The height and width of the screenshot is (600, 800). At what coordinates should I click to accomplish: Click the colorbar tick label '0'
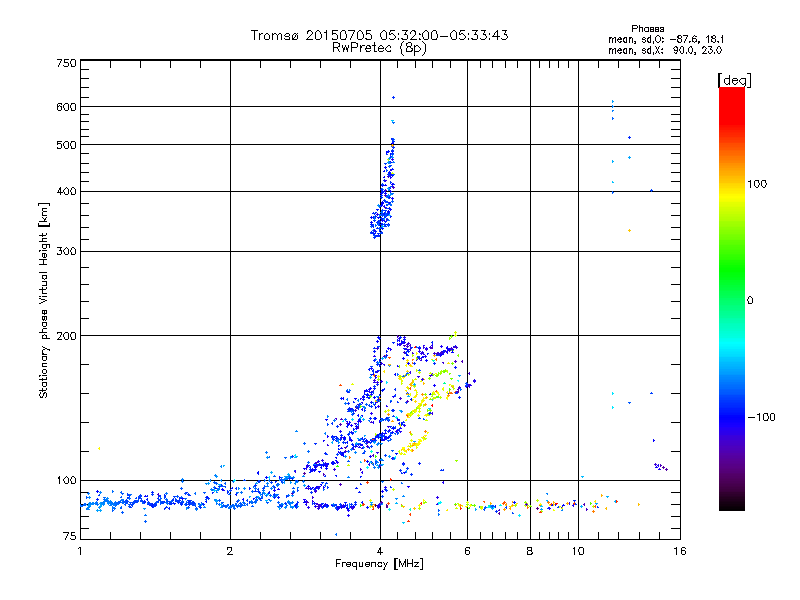coord(750,301)
